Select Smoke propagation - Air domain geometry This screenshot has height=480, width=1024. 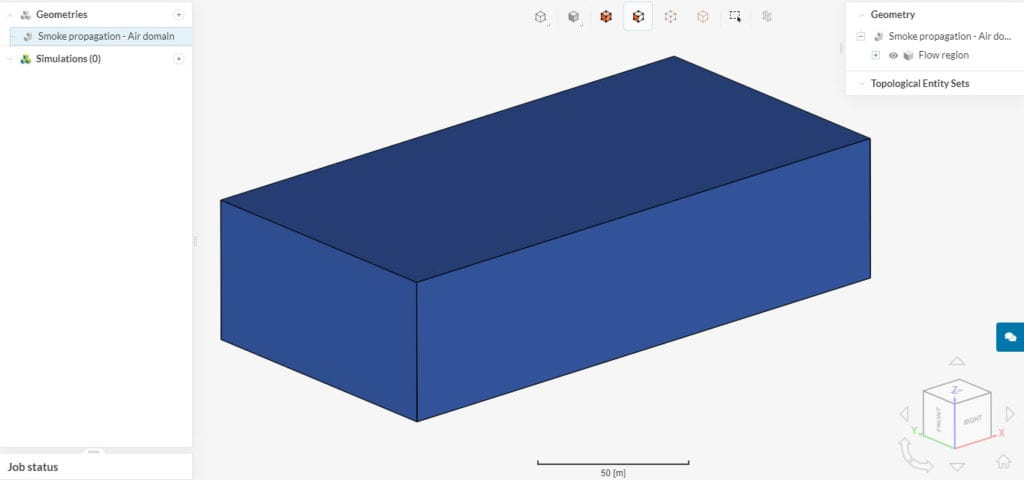pos(101,37)
